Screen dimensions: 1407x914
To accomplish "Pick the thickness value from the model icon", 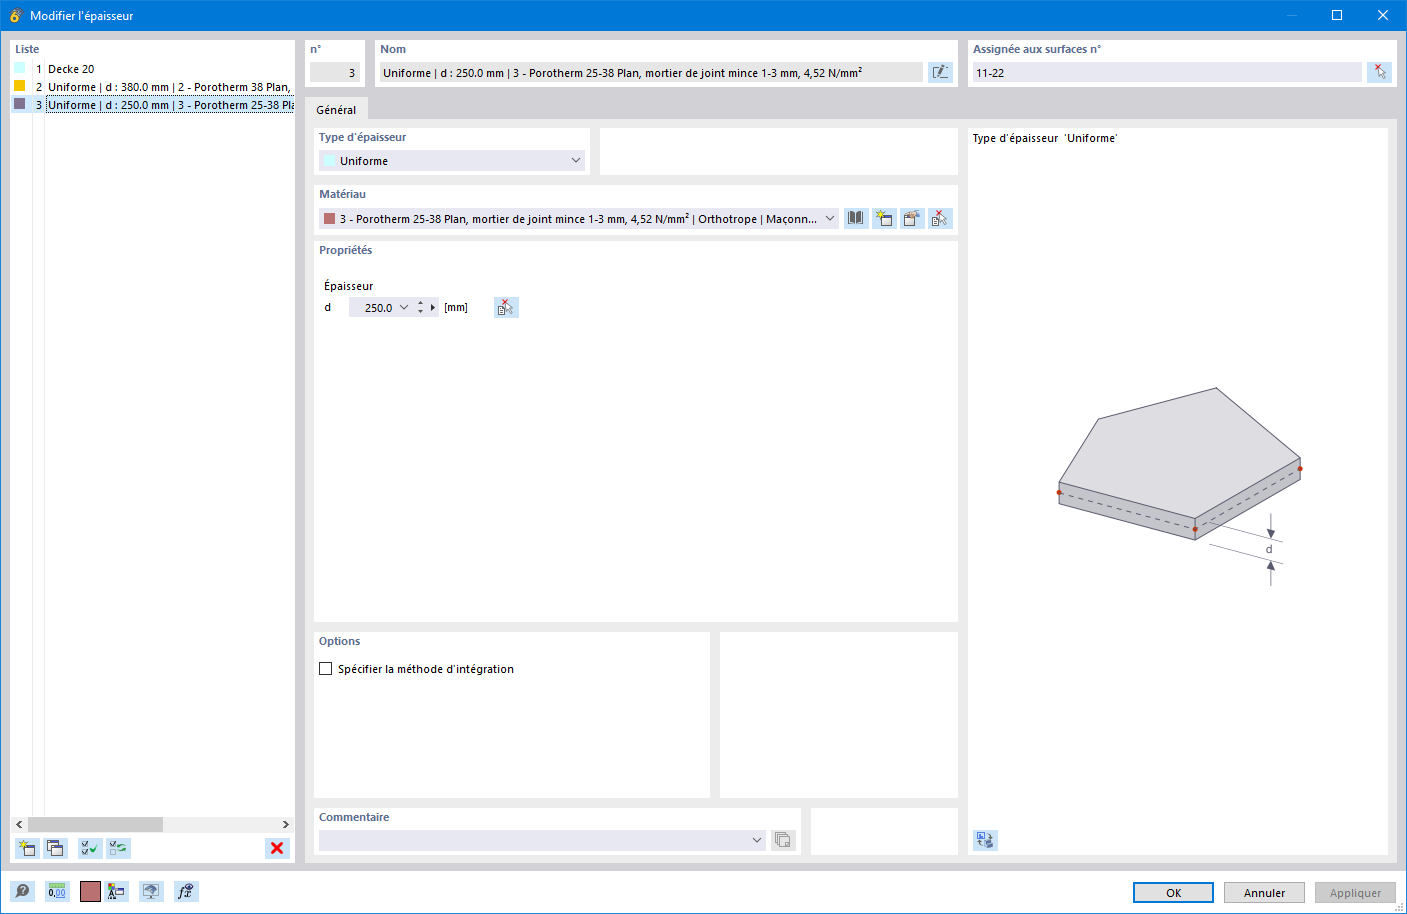I will tap(506, 307).
